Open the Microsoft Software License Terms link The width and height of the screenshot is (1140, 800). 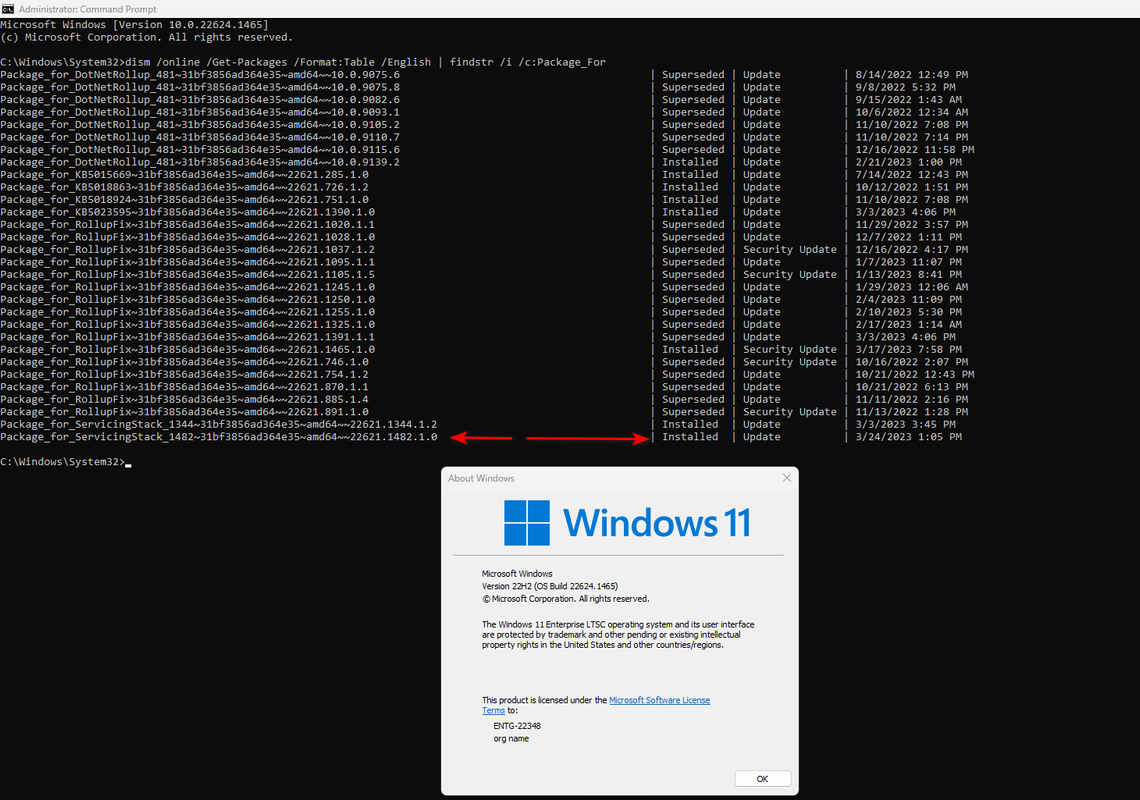(x=659, y=700)
